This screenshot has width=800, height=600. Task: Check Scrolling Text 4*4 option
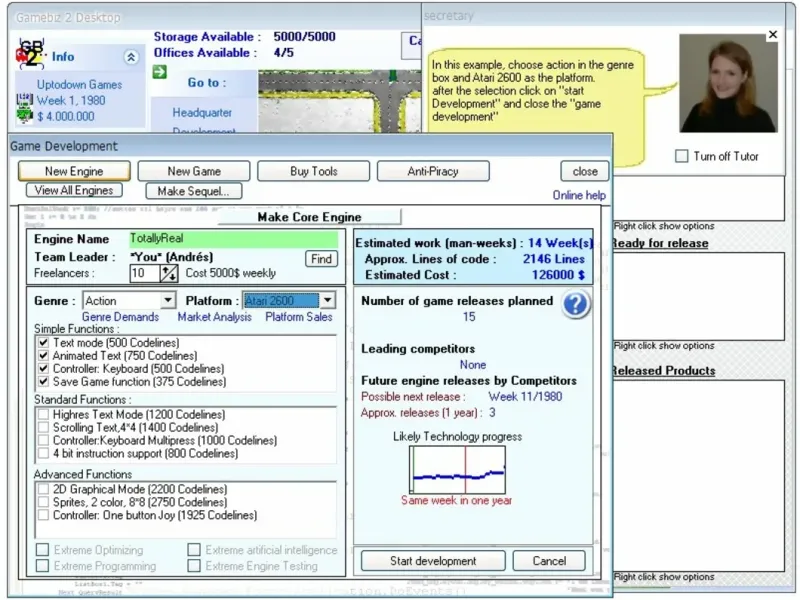(43, 428)
